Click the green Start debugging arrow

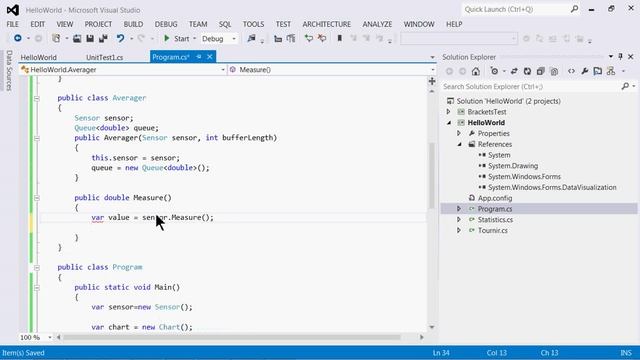(167, 38)
